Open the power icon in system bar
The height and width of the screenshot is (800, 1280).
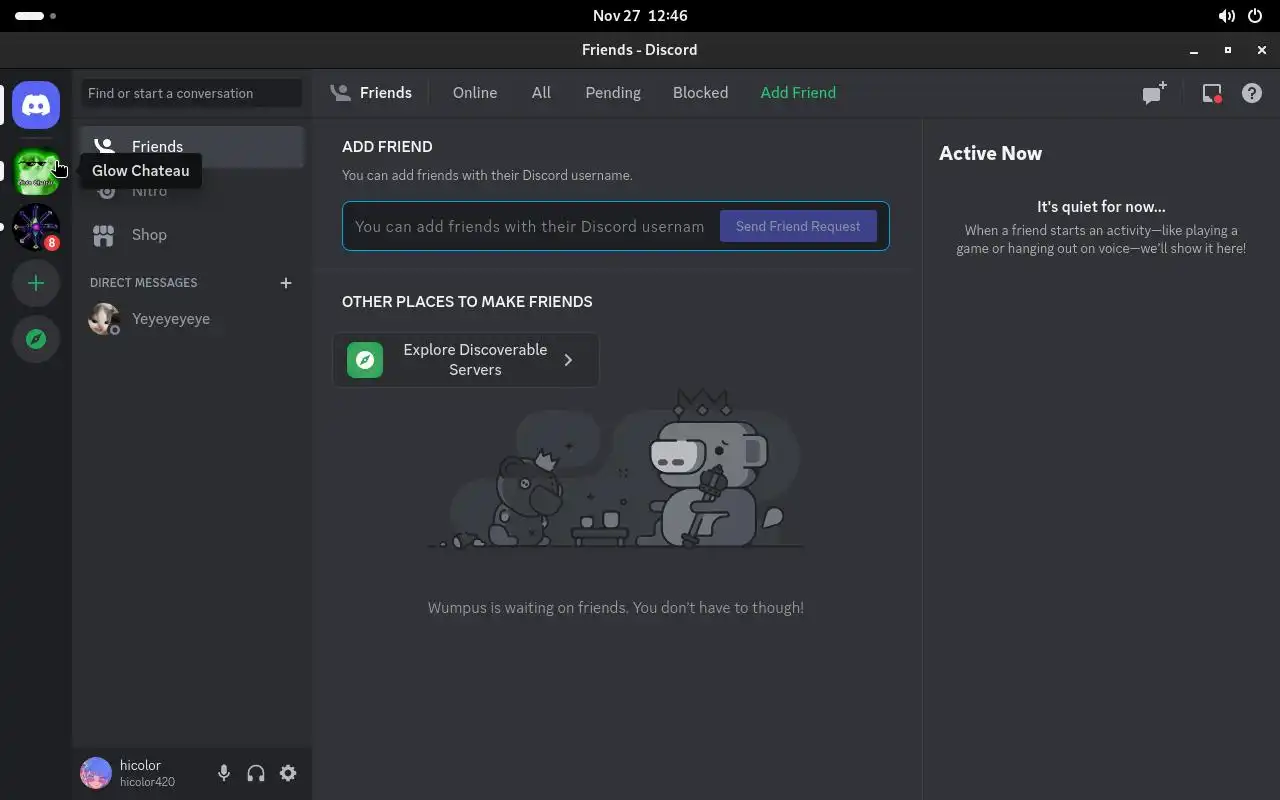[x=1256, y=16]
